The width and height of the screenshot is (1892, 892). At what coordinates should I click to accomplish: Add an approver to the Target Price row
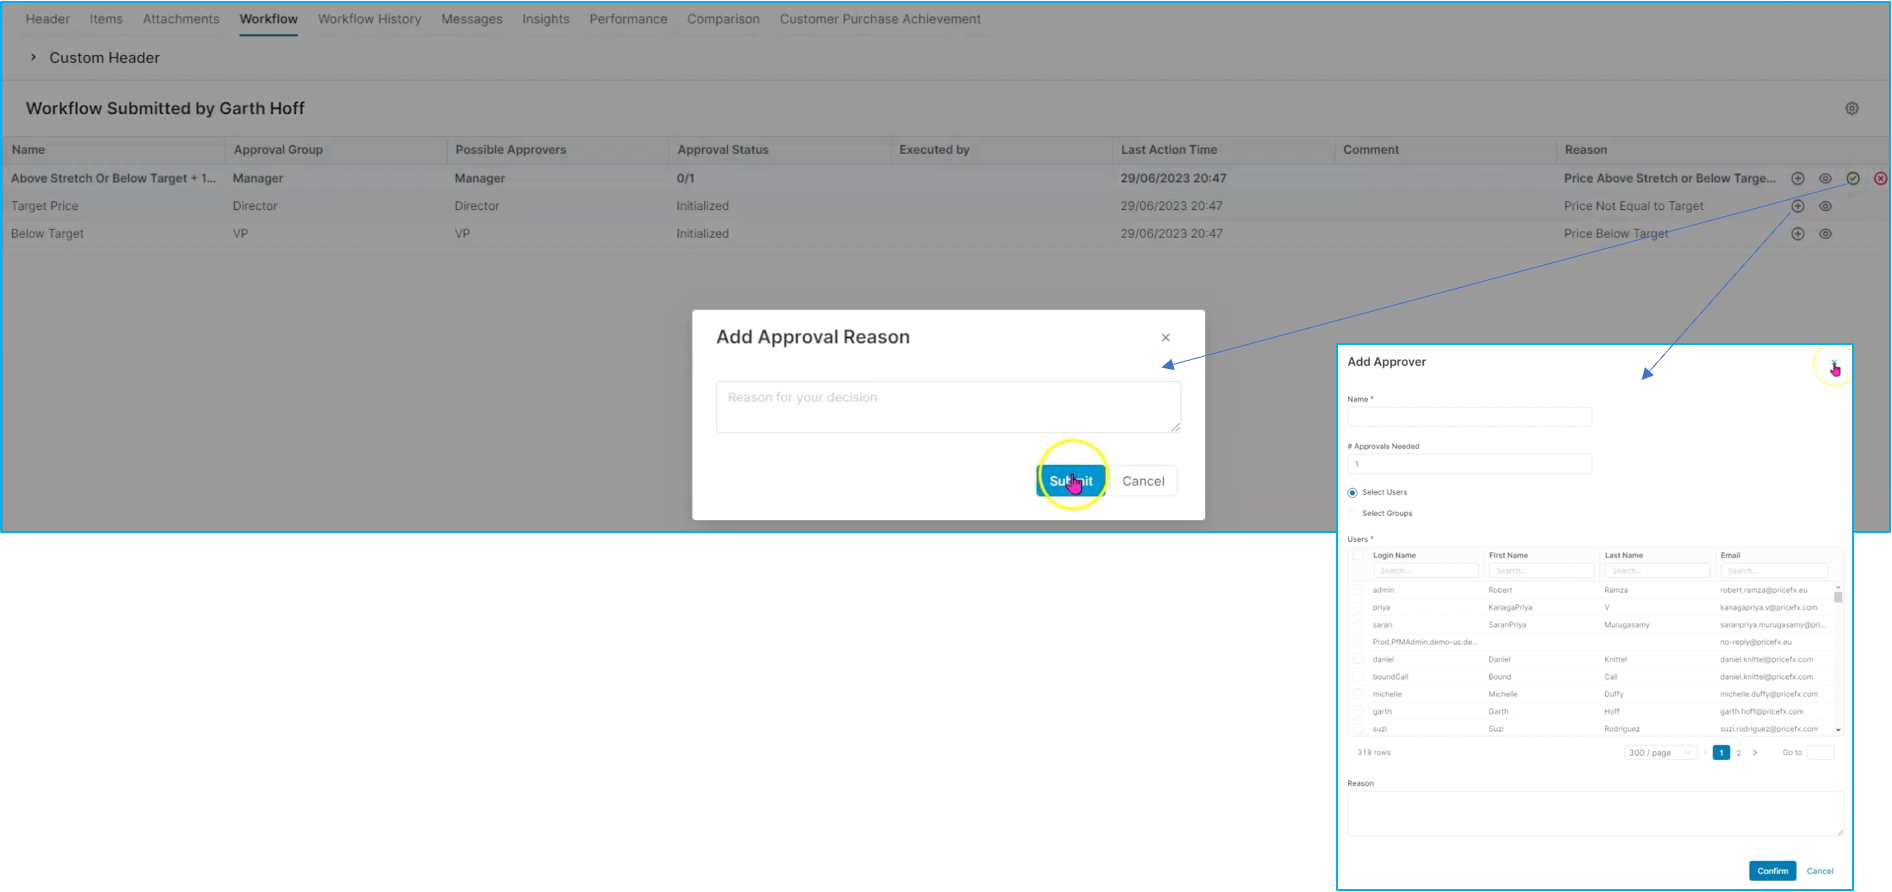(x=1797, y=206)
